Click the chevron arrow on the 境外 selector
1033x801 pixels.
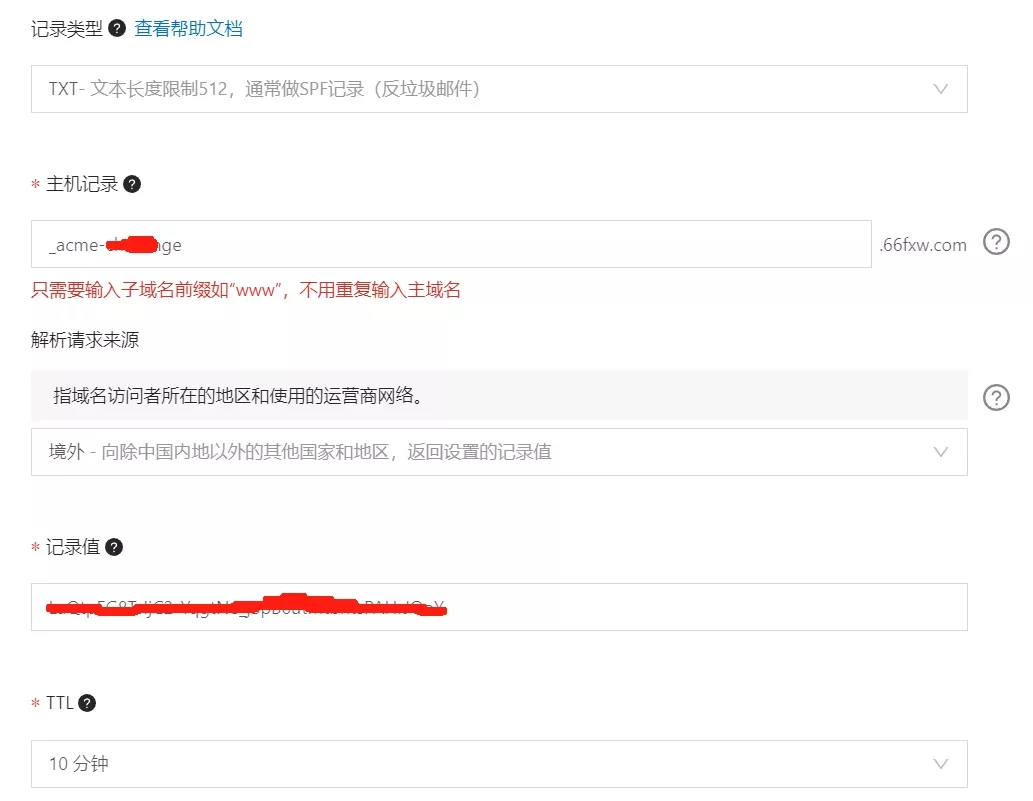coord(940,451)
